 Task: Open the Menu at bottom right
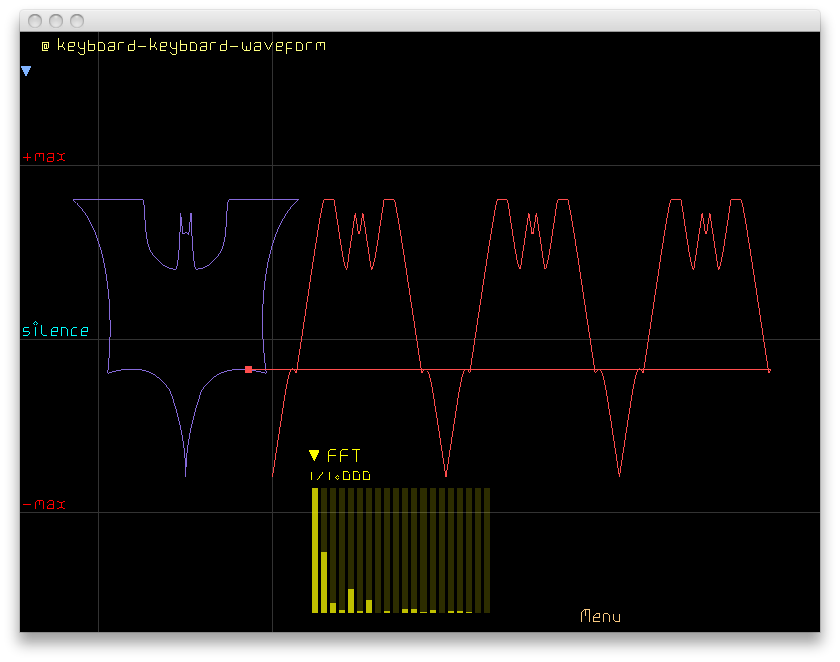601,616
